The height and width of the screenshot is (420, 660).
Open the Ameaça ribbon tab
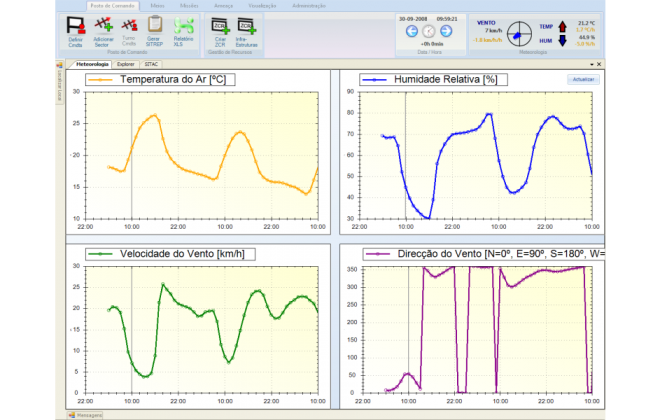[x=223, y=6]
